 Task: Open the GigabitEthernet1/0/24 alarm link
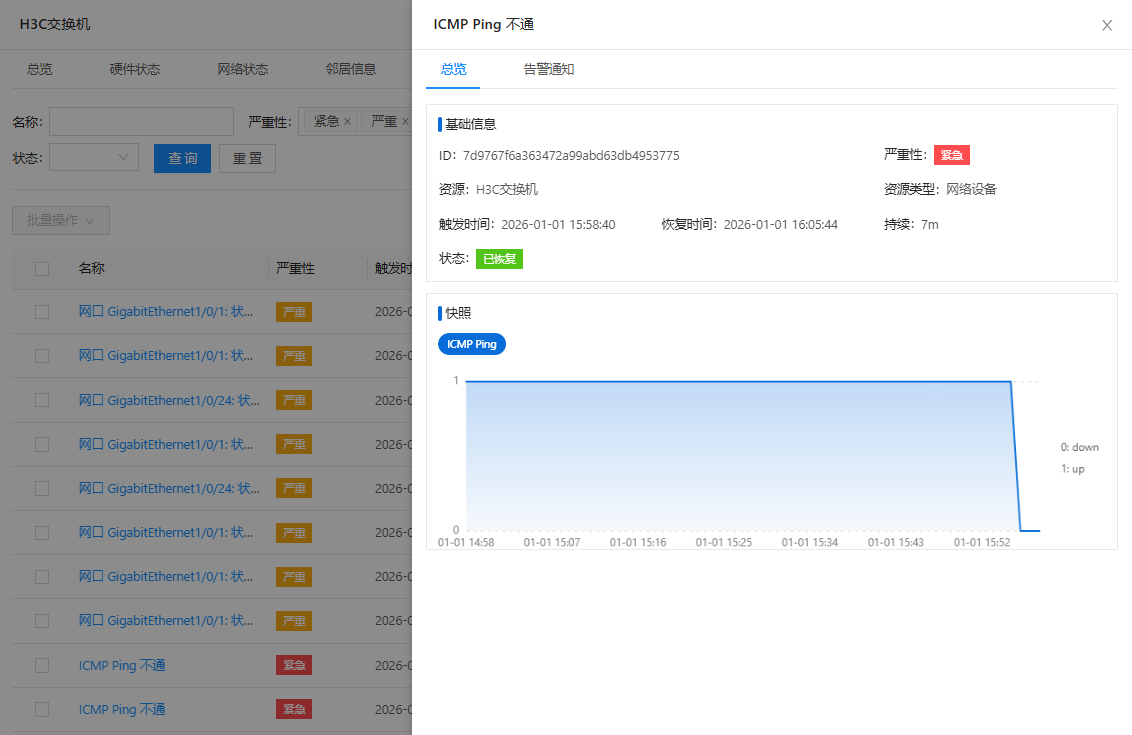click(x=169, y=400)
